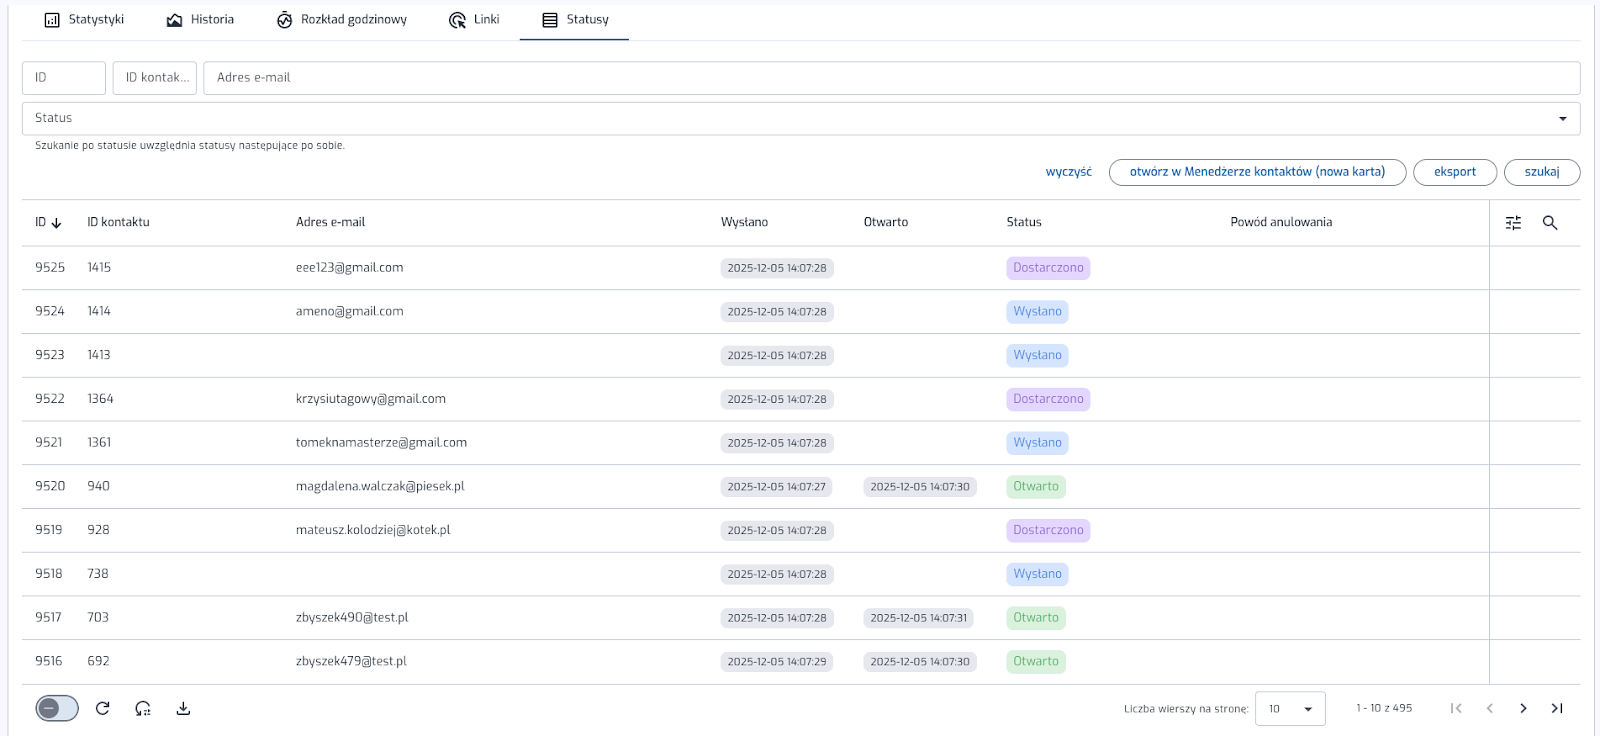Open the Historia tab
This screenshot has height=736, width=1600.
pos(200,20)
